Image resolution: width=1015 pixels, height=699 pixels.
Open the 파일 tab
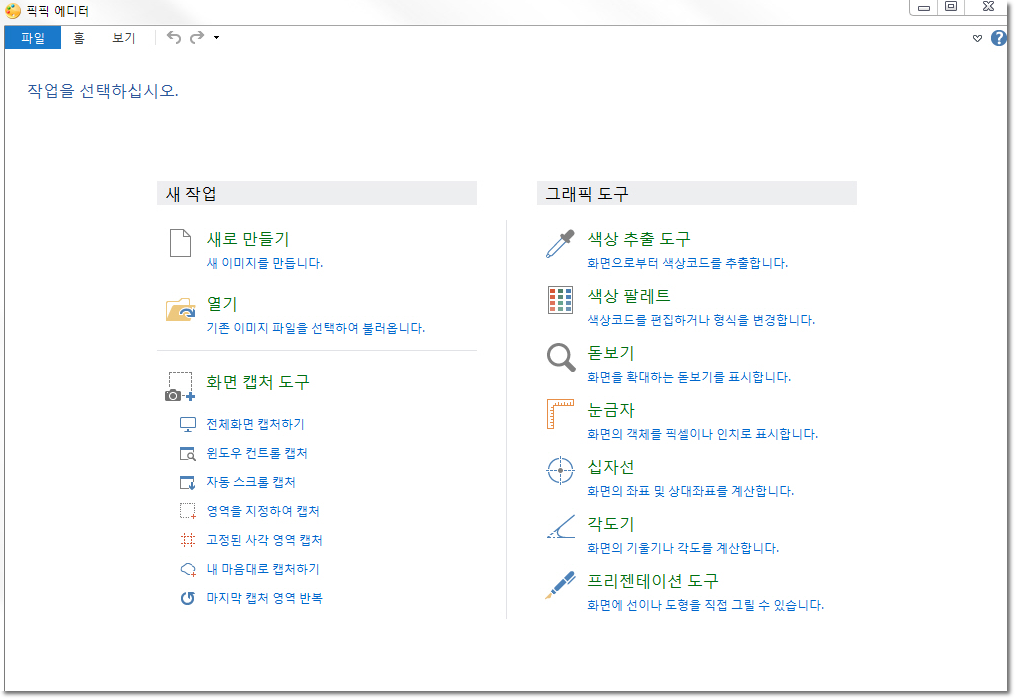tap(32, 38)
